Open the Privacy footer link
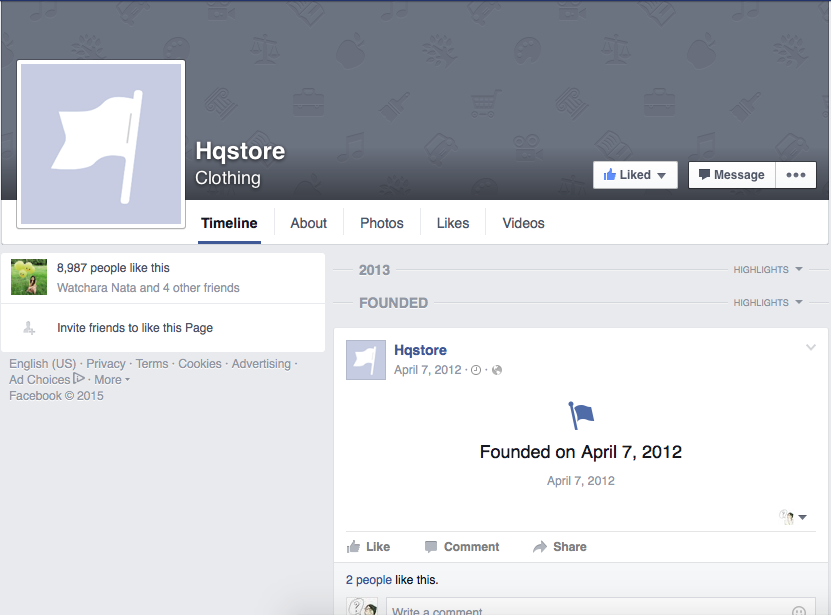 (x=106, y=364)
